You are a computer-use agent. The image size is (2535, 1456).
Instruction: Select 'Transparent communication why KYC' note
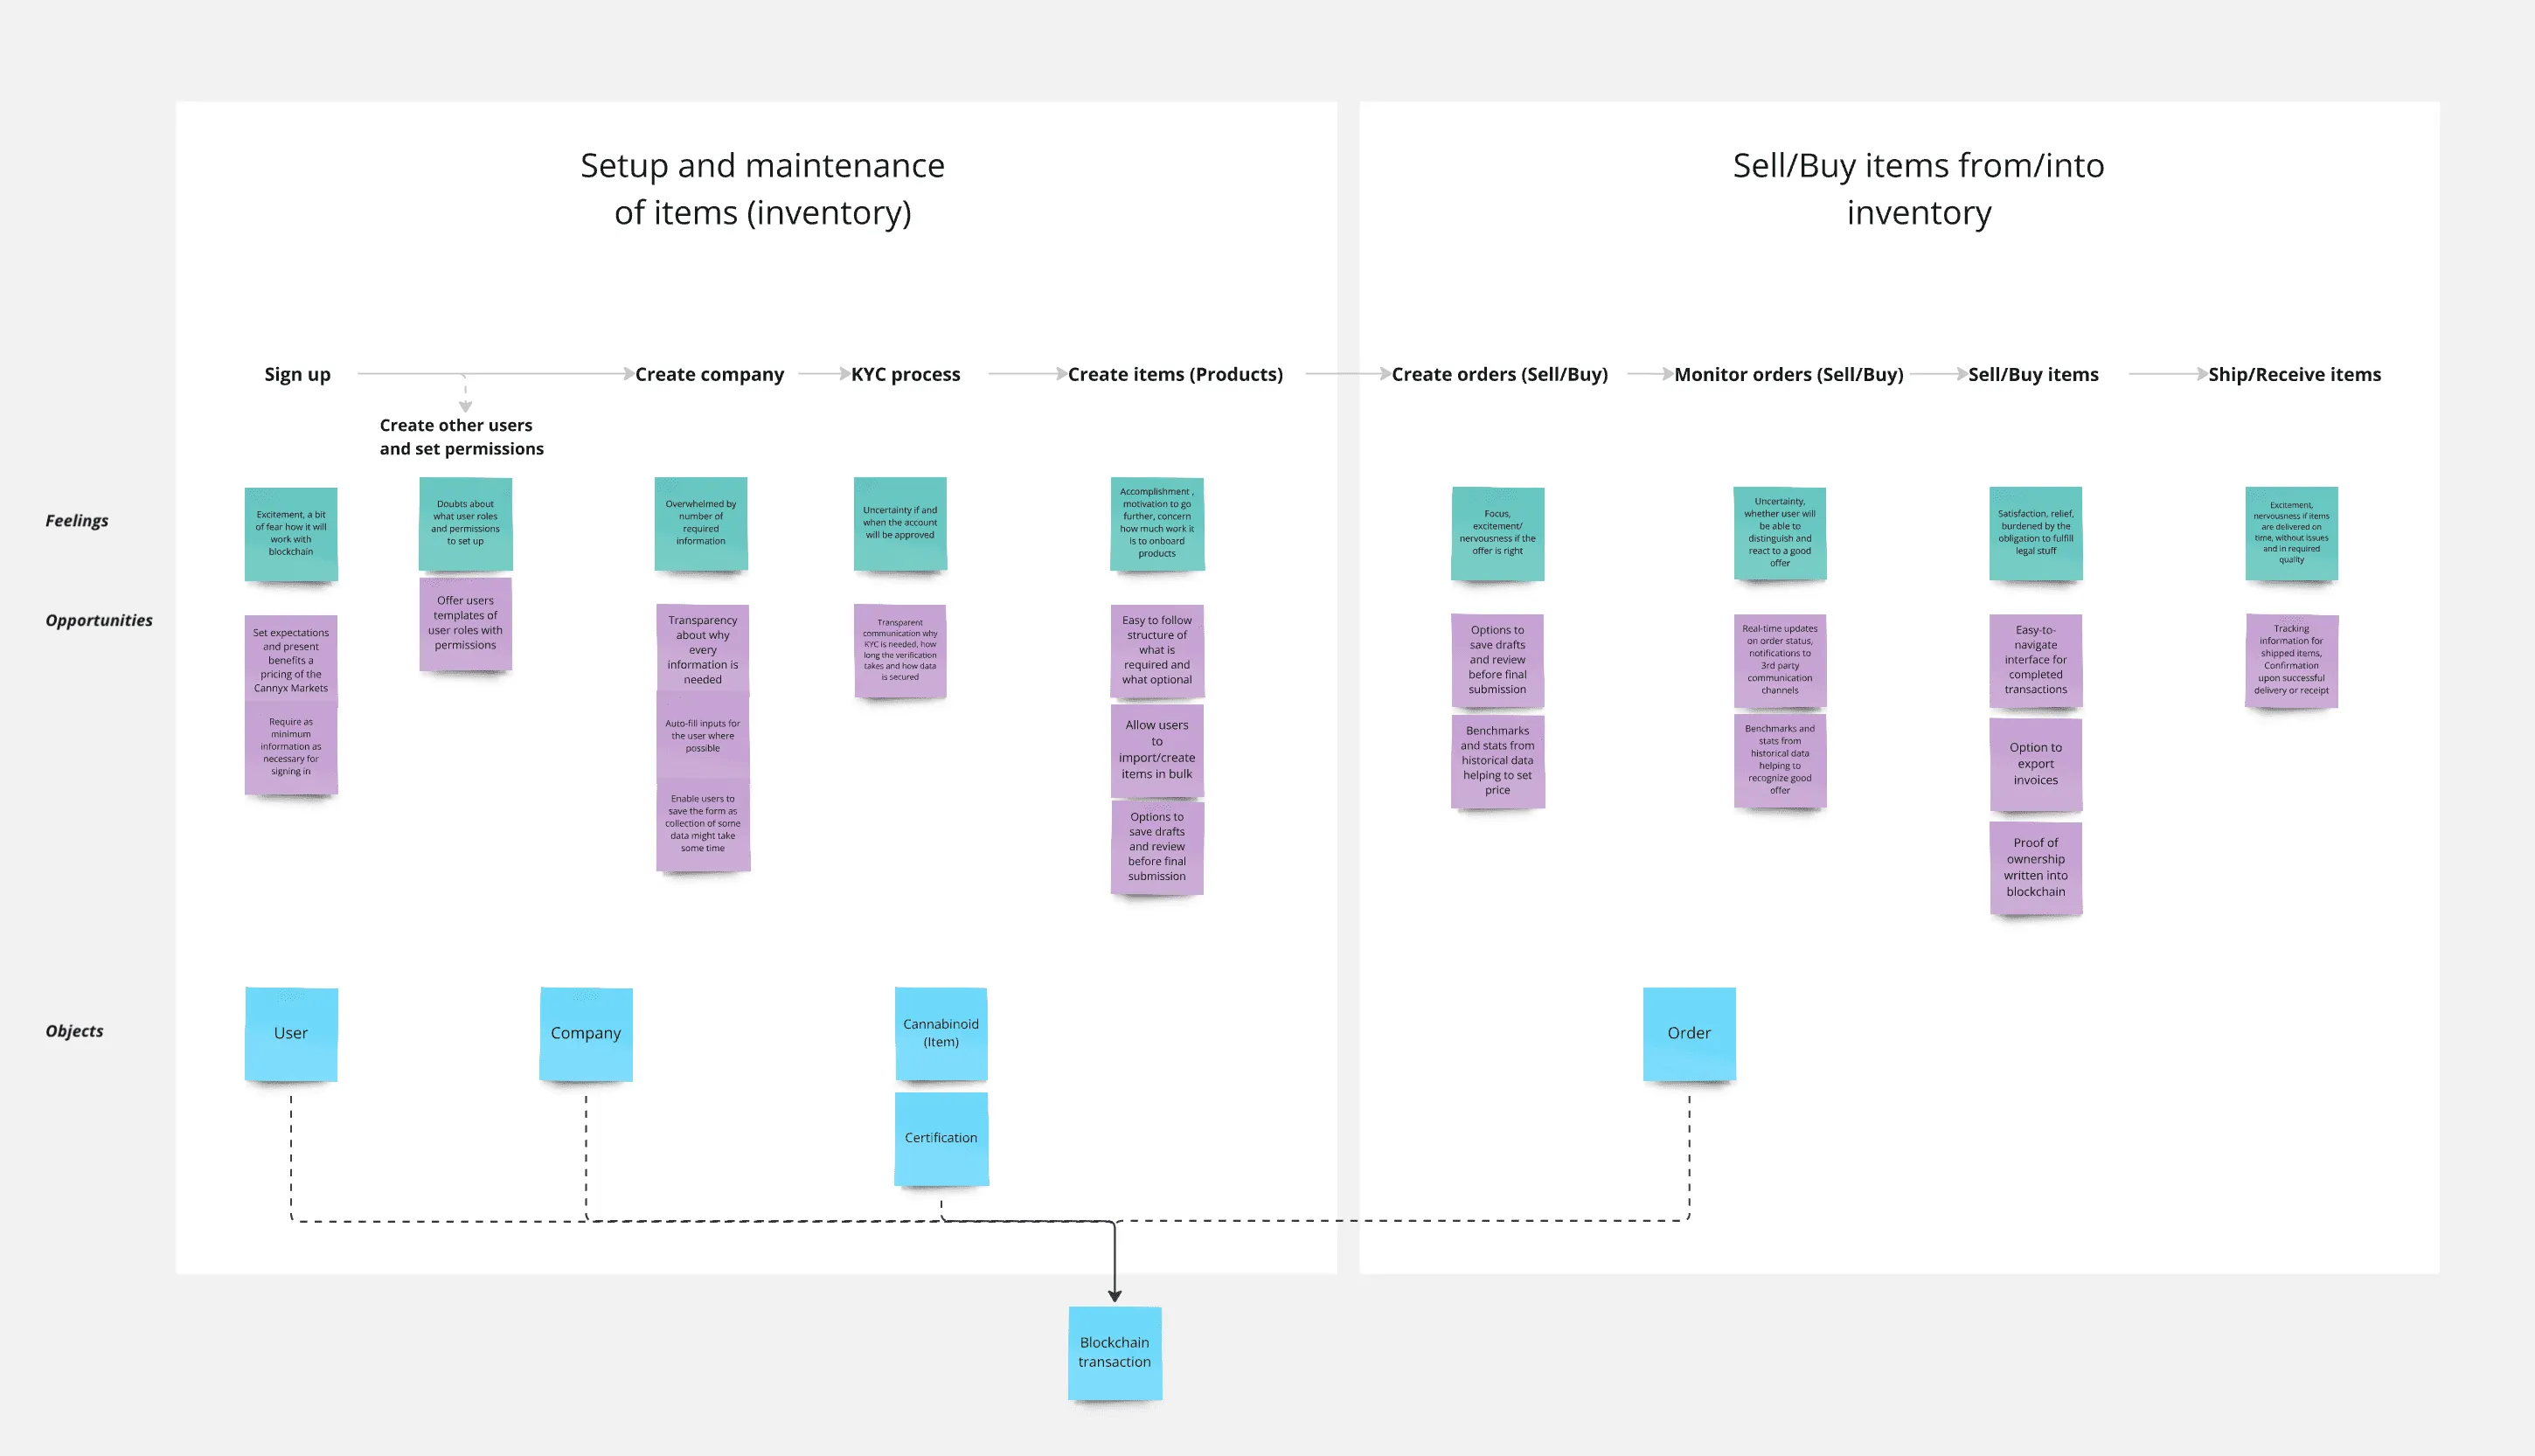pyautogui.click(x=900, y=650)
